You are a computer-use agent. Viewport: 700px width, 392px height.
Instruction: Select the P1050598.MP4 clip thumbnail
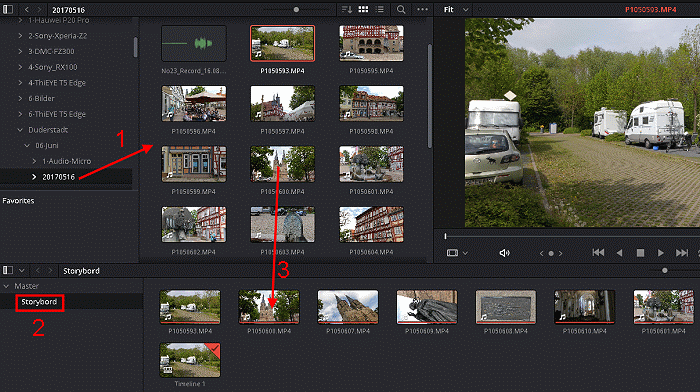371,104
